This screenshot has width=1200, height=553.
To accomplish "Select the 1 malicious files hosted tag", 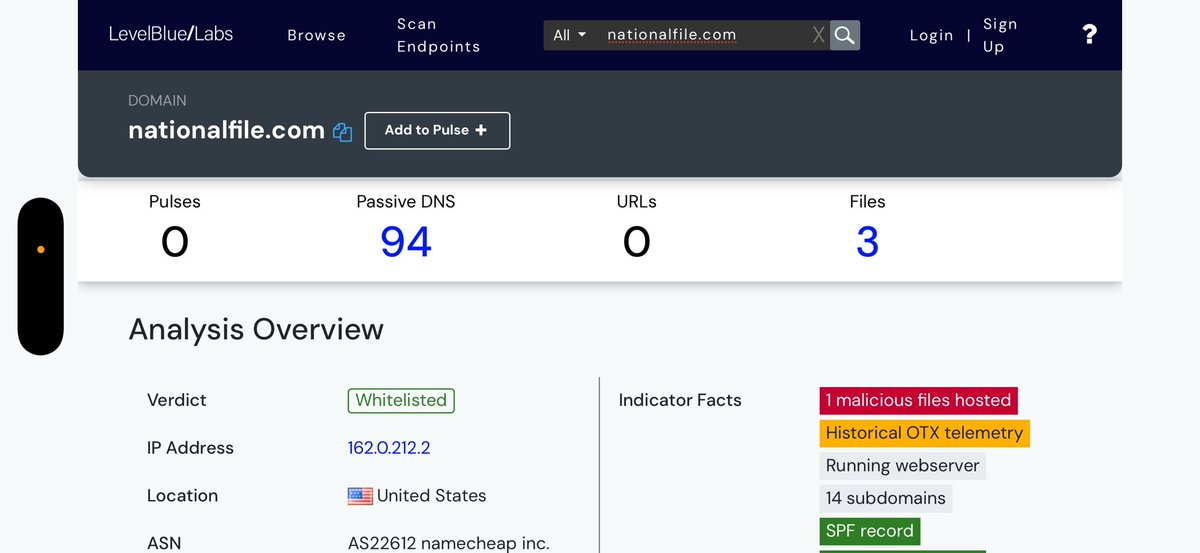I will (918, 400).
